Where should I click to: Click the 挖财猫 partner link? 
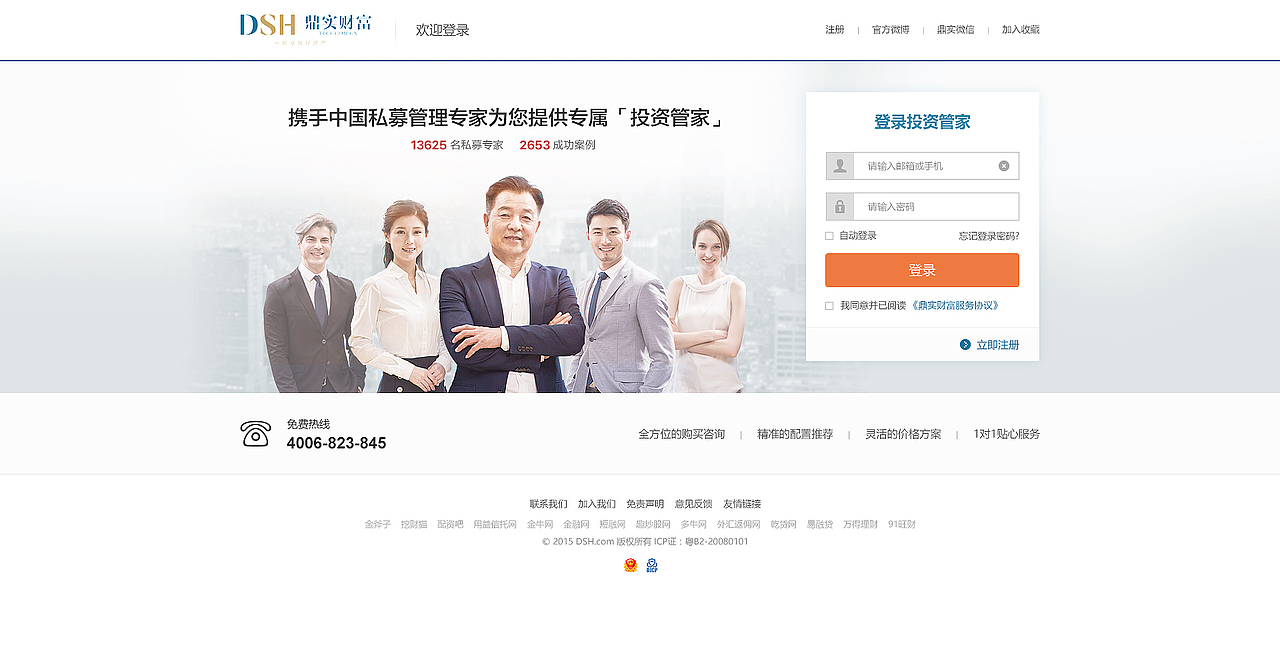(x=414, y=524)
